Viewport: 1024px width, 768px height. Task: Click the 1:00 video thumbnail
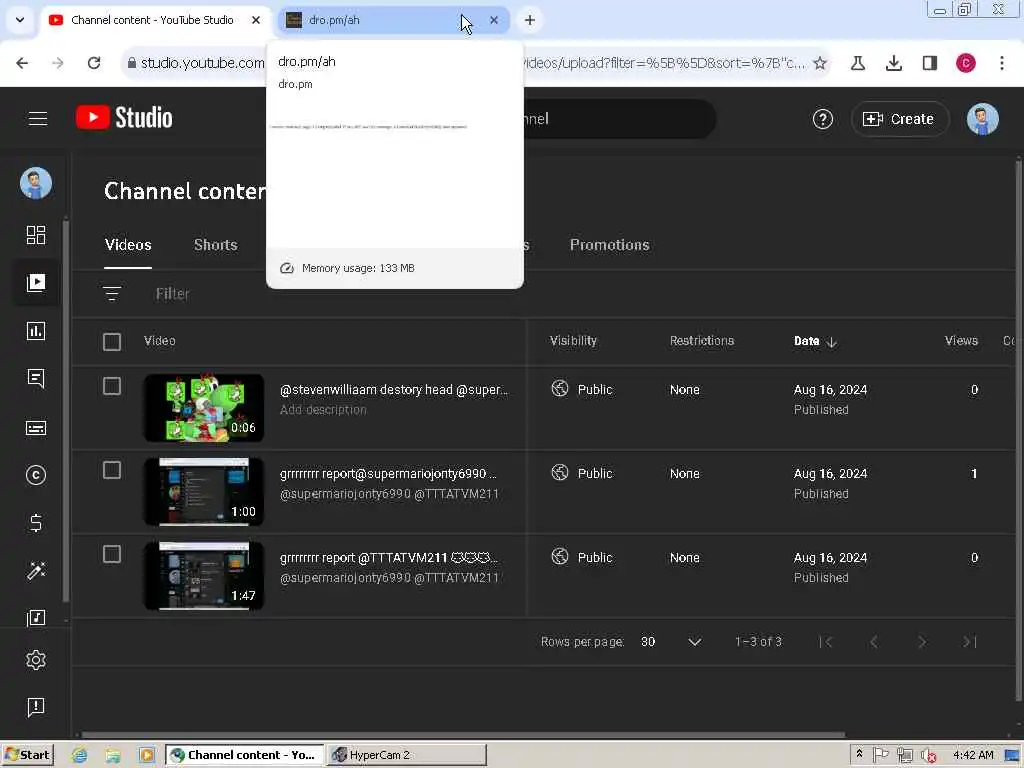point(204,492)
